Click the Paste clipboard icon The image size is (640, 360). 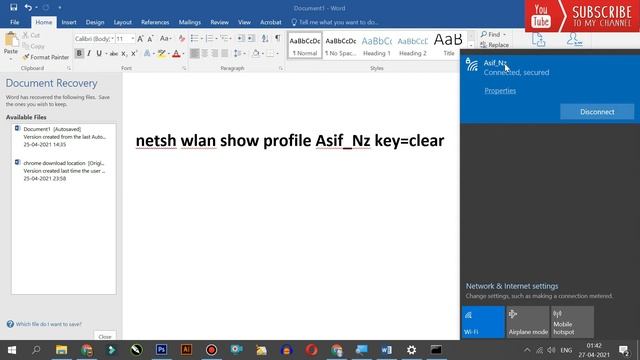click(11, 40)
